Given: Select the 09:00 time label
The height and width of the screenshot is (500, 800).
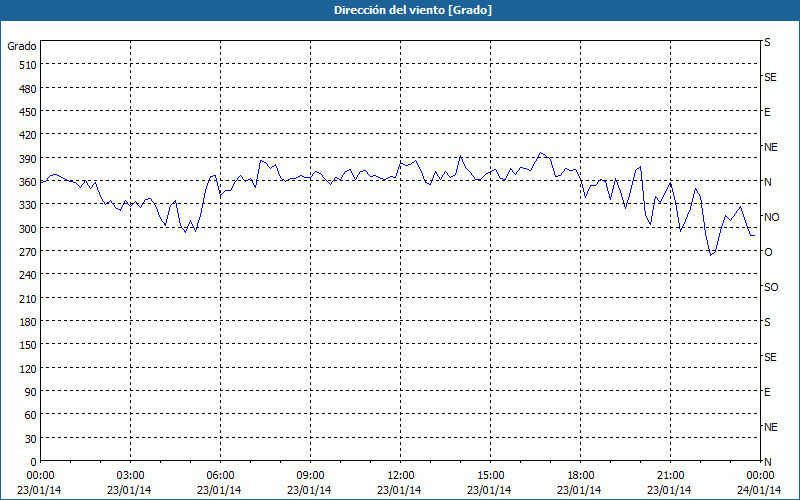Looking at the screenshot, I should pos(310,476).
